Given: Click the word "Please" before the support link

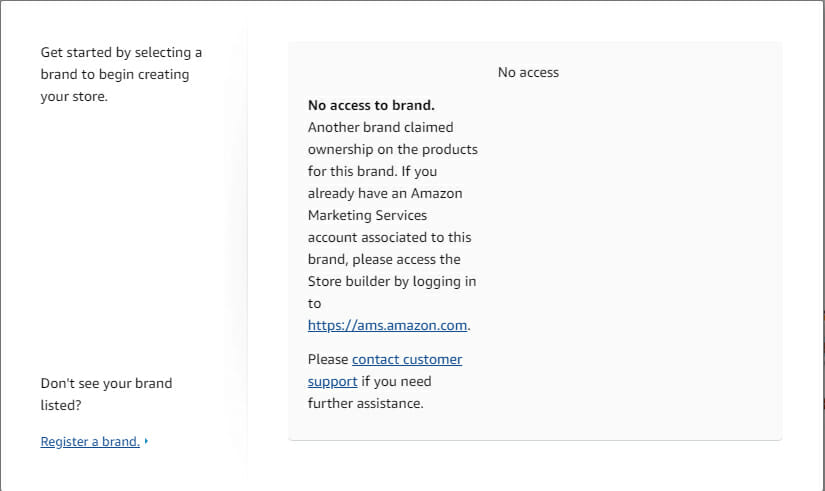Looking at the screenshot, I should 328,359.
